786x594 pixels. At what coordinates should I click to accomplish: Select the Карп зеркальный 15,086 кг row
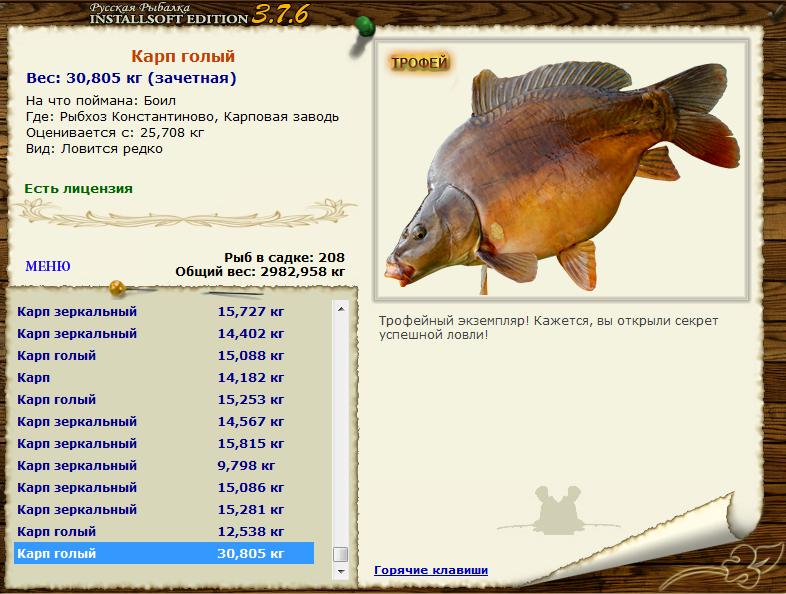(x=164, y=488)
